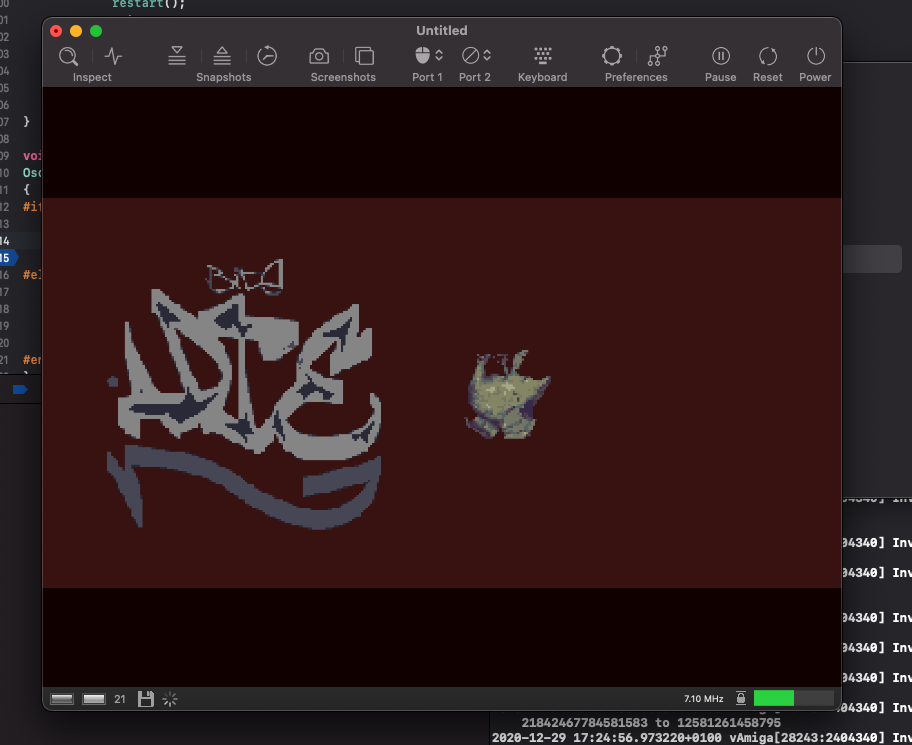This screenshot has width=912, height=745.
Task: Click the second drive LED in status bar
Action: pos(94,699)
